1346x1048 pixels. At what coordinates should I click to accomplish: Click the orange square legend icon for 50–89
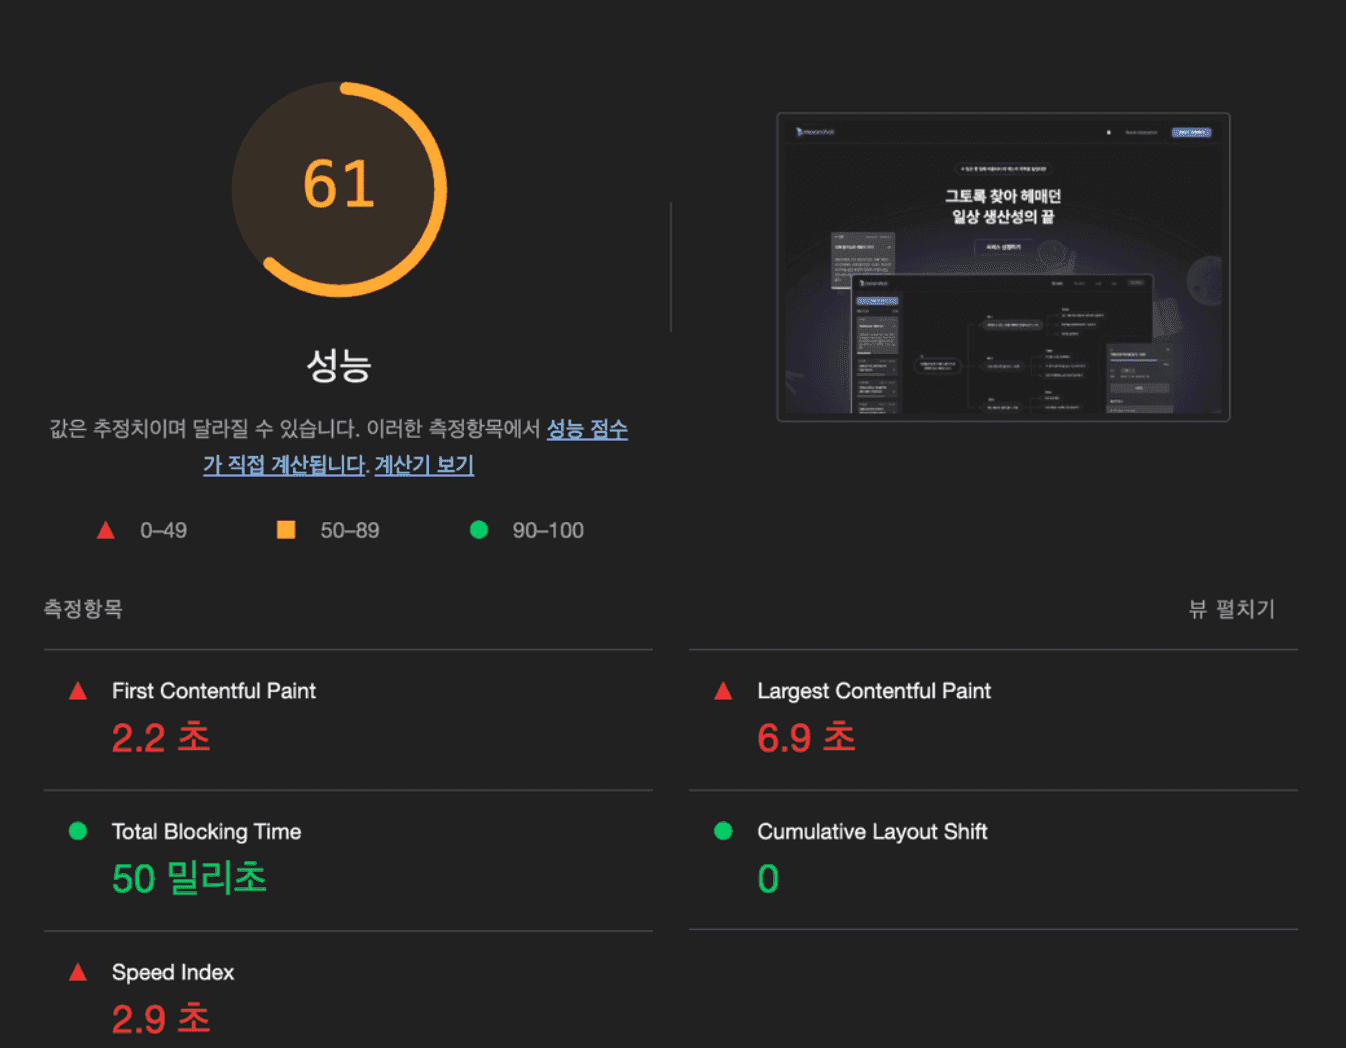(x=286, y=530)
